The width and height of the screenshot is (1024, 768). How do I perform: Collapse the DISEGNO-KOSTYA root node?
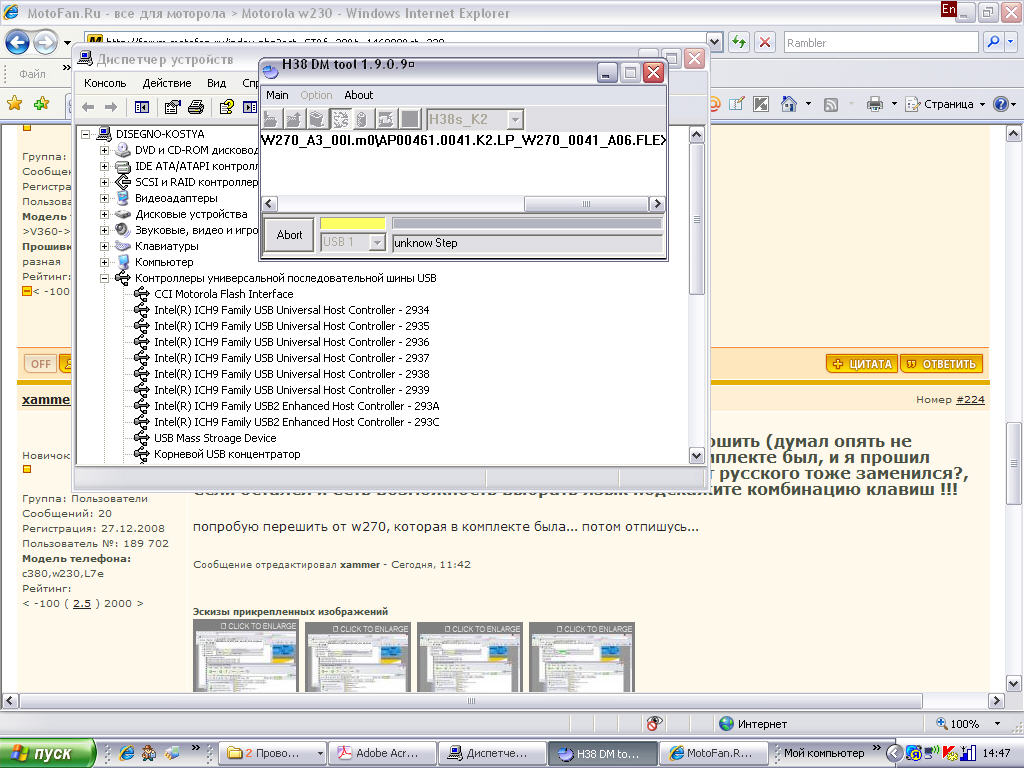point(86,134)
